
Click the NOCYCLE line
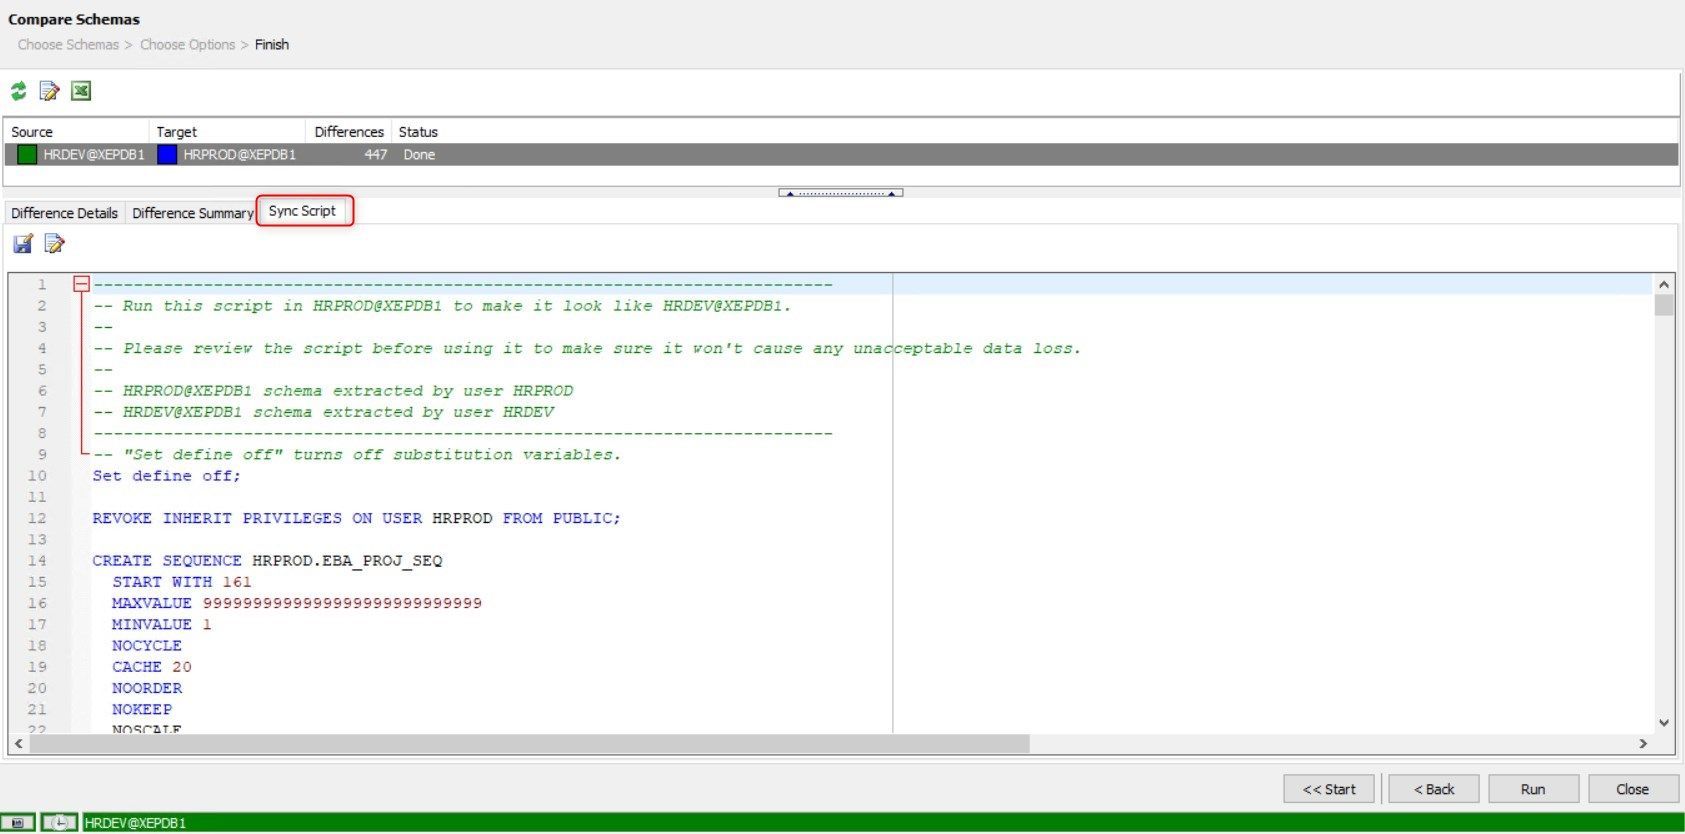[146, 646]
